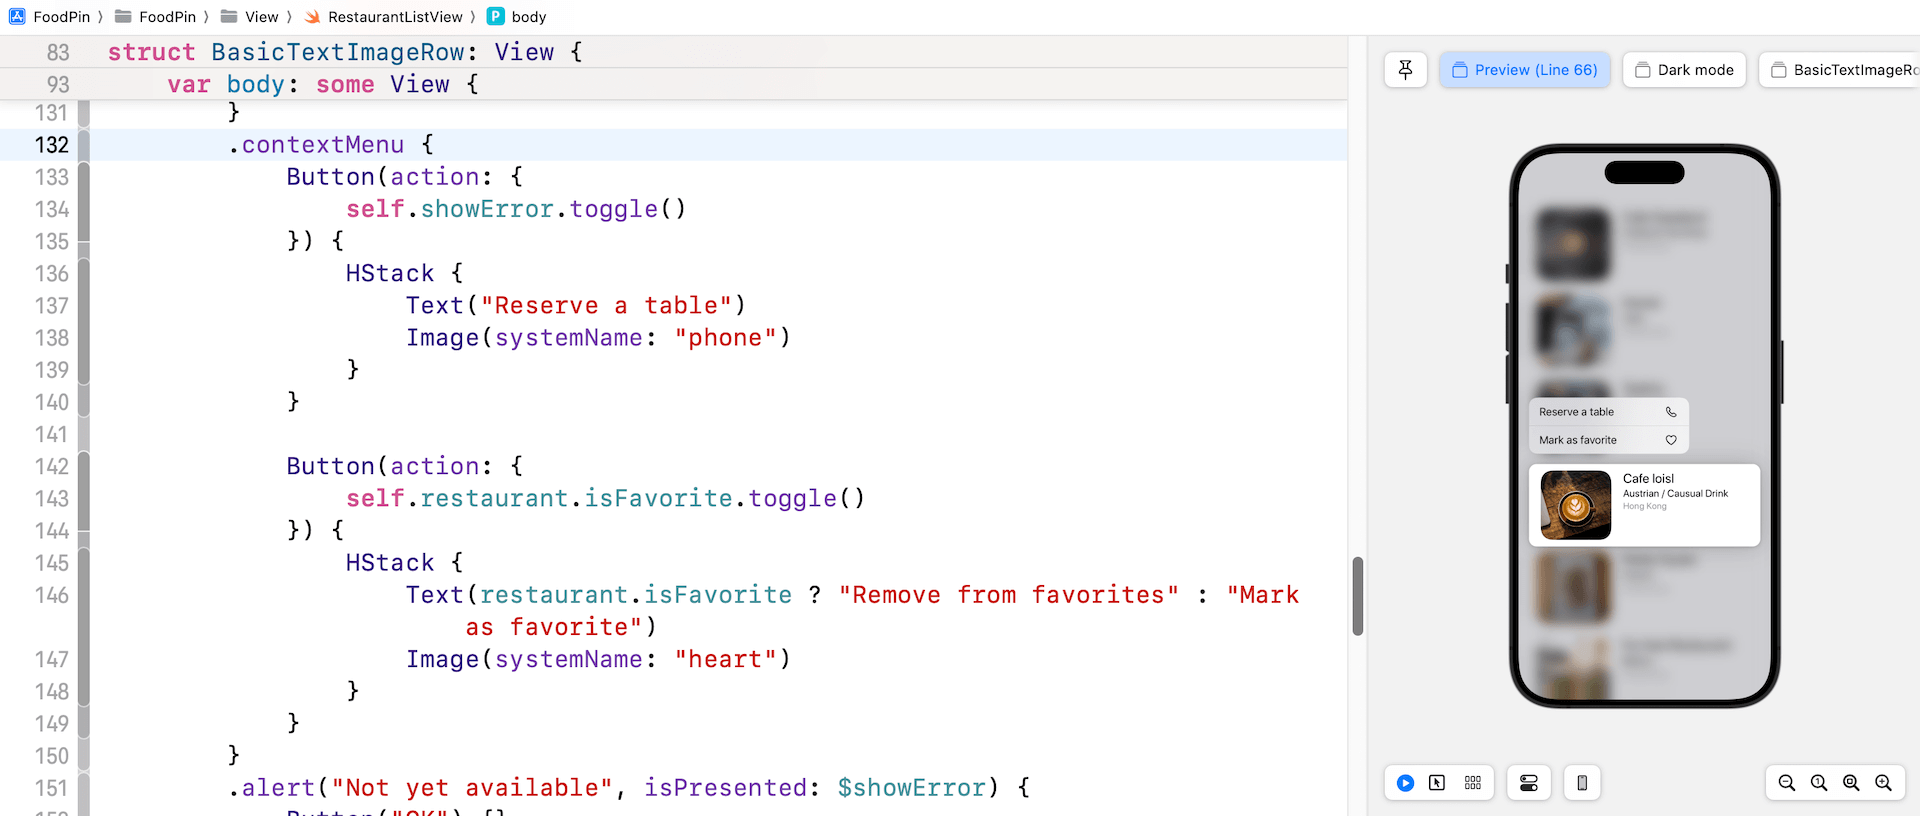
Task: Start the Live preview play button
Action: (1405, 783)
